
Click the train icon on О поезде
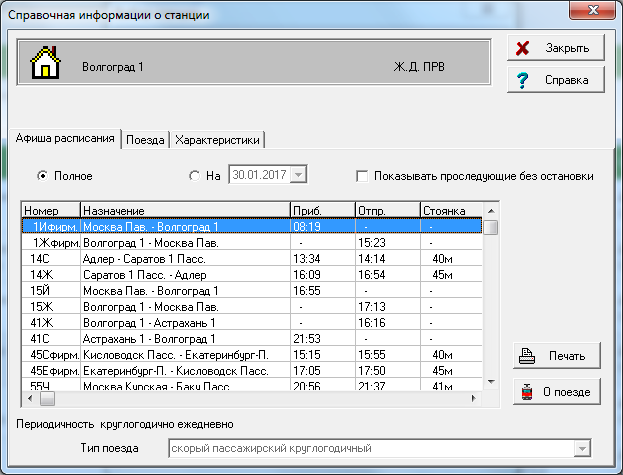point(527,392)
